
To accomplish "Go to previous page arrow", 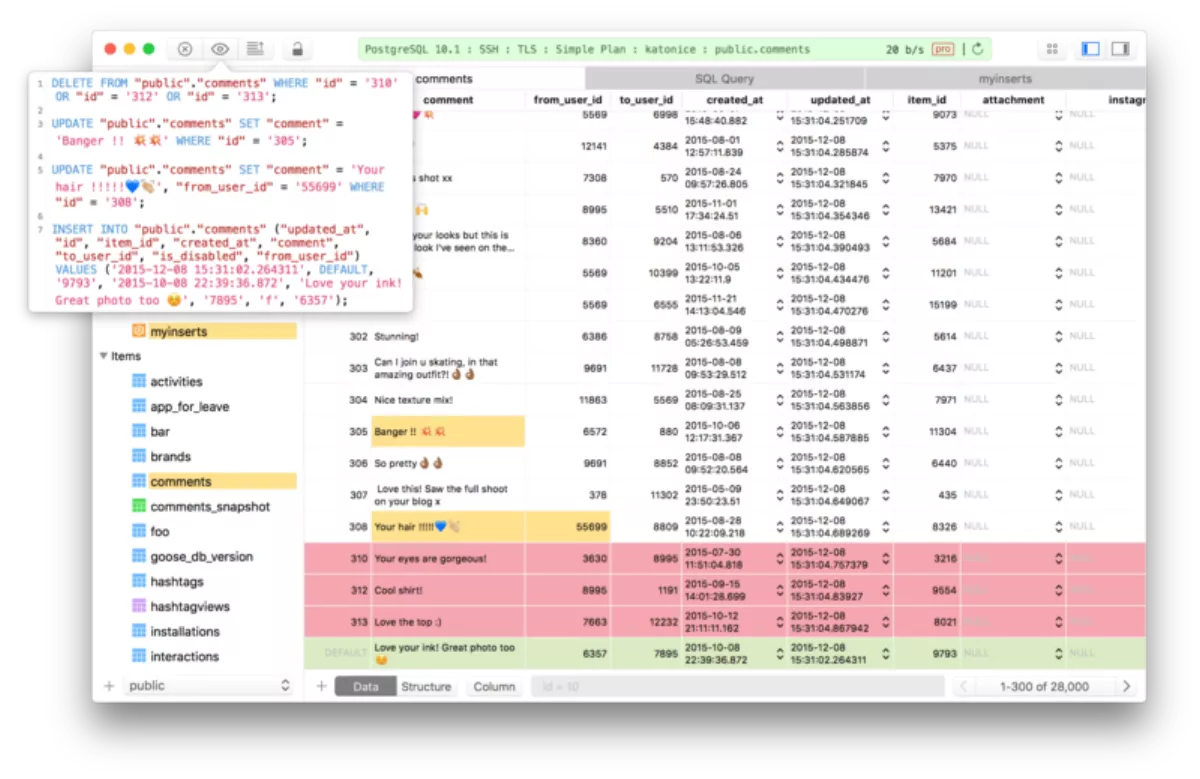I will [963, 686].
